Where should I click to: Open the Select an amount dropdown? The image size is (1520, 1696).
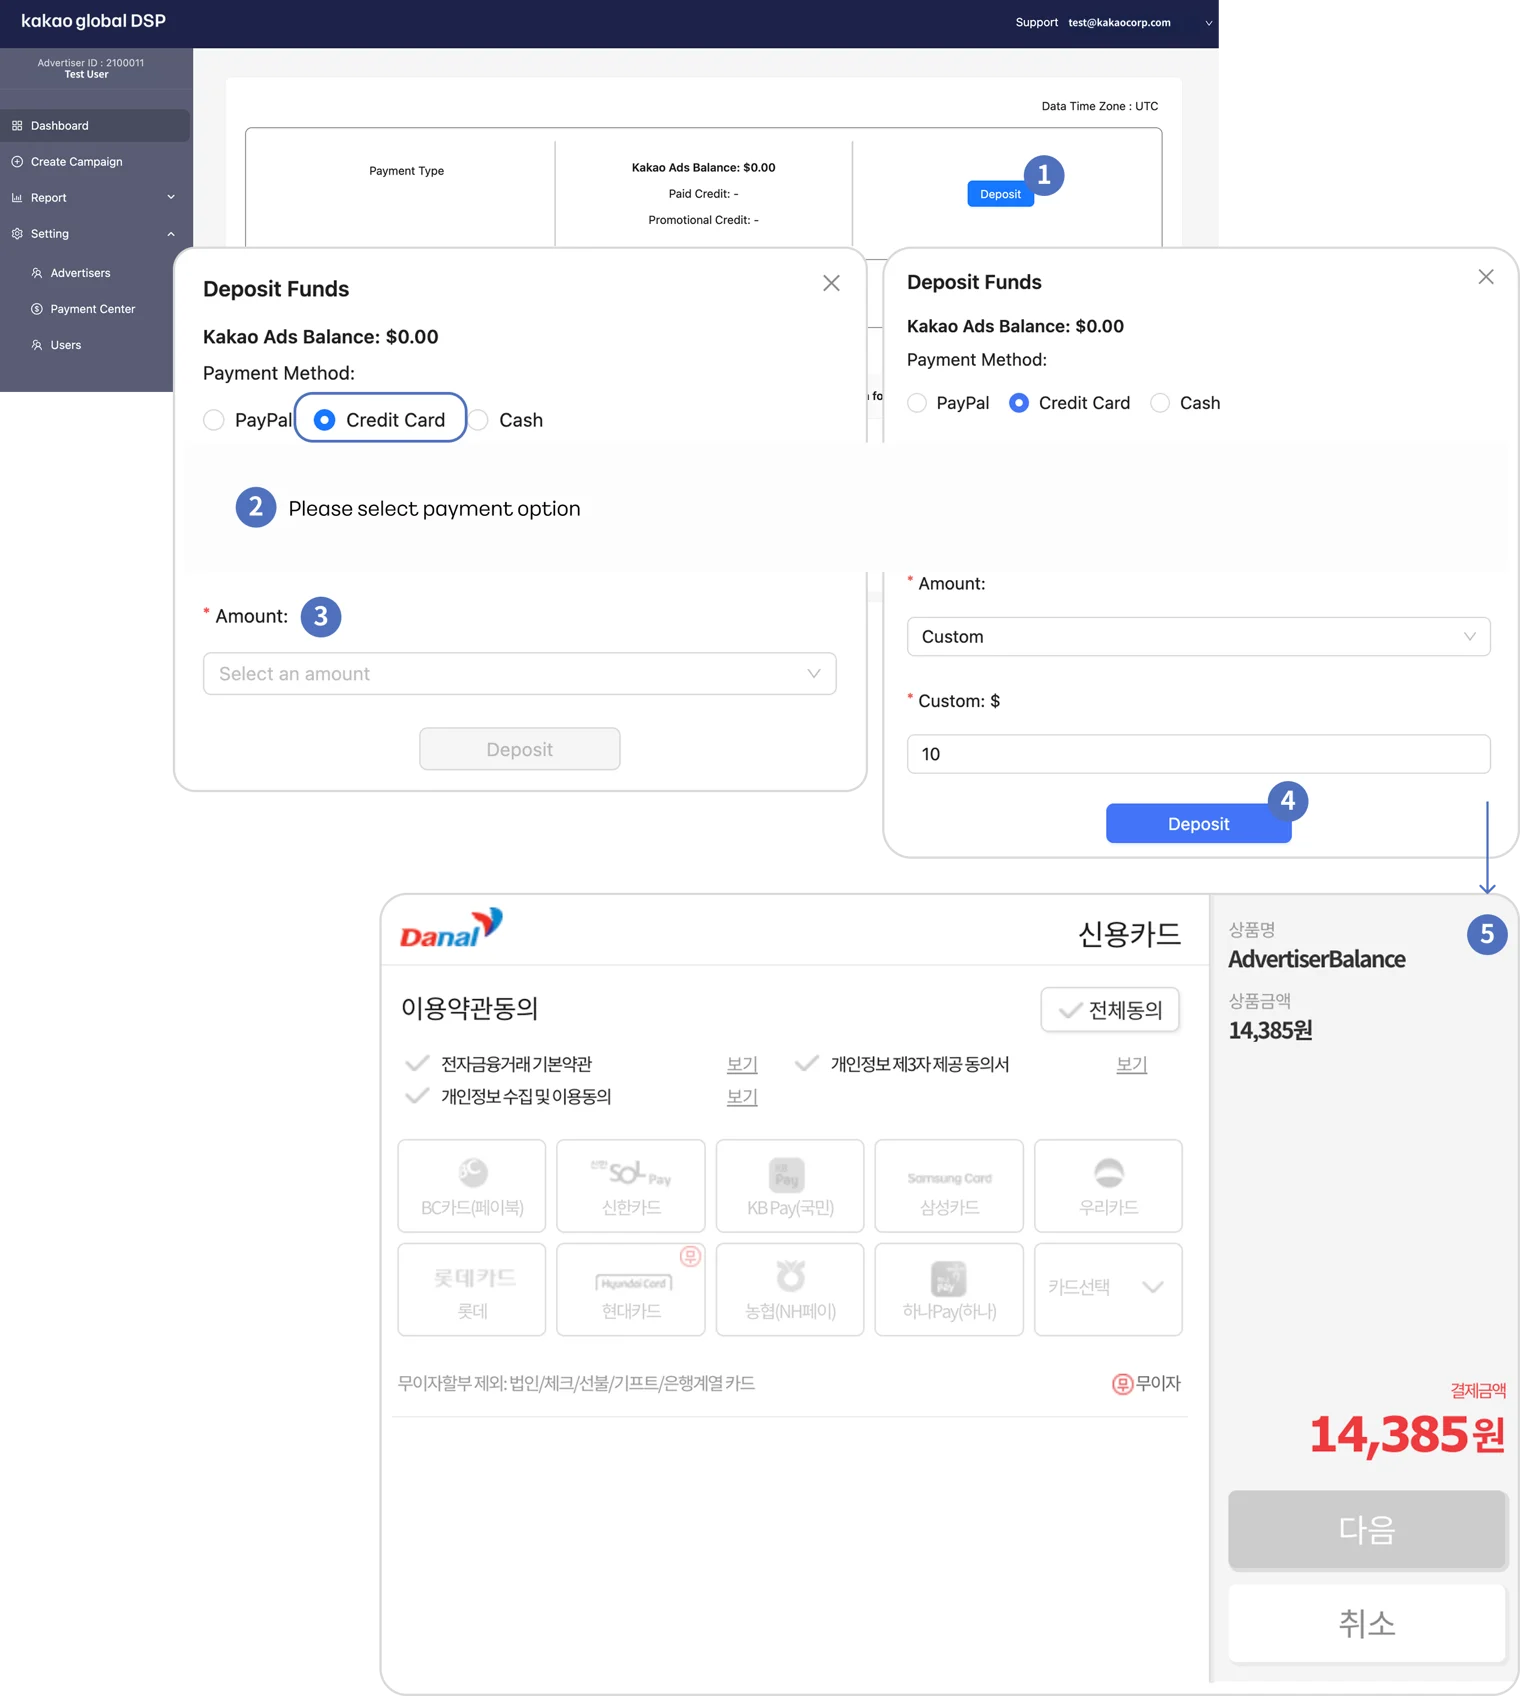pyautogui.click(x=519, y=674)
